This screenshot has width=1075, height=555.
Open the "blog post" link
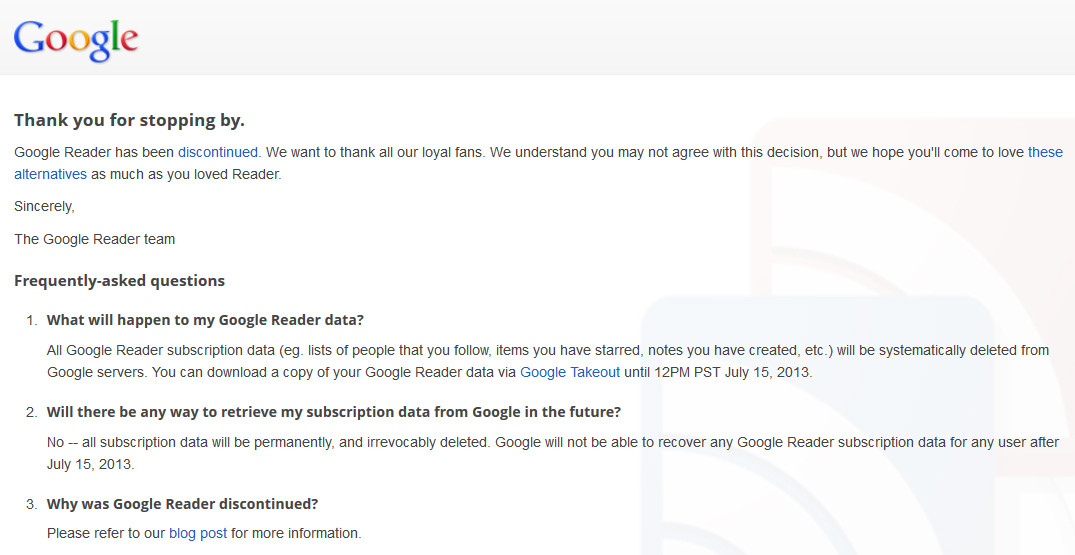point(198,533)
